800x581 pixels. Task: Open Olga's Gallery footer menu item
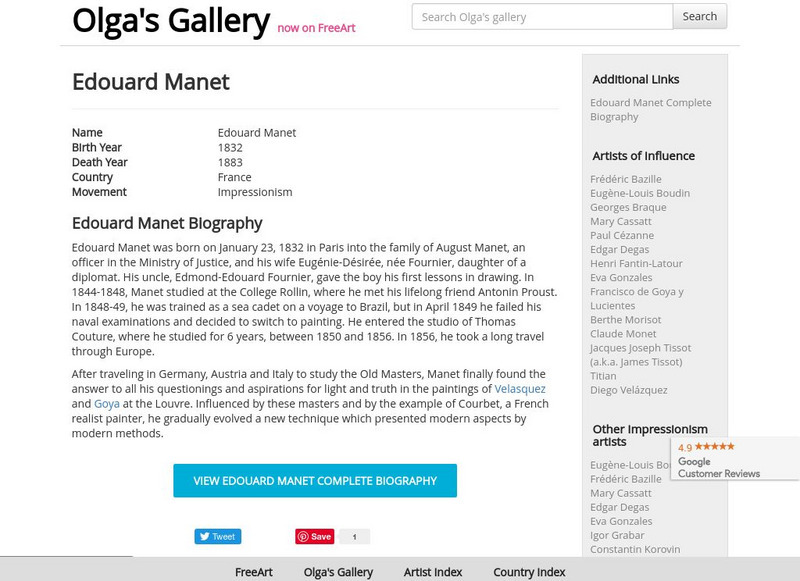[x=338, y=572]
